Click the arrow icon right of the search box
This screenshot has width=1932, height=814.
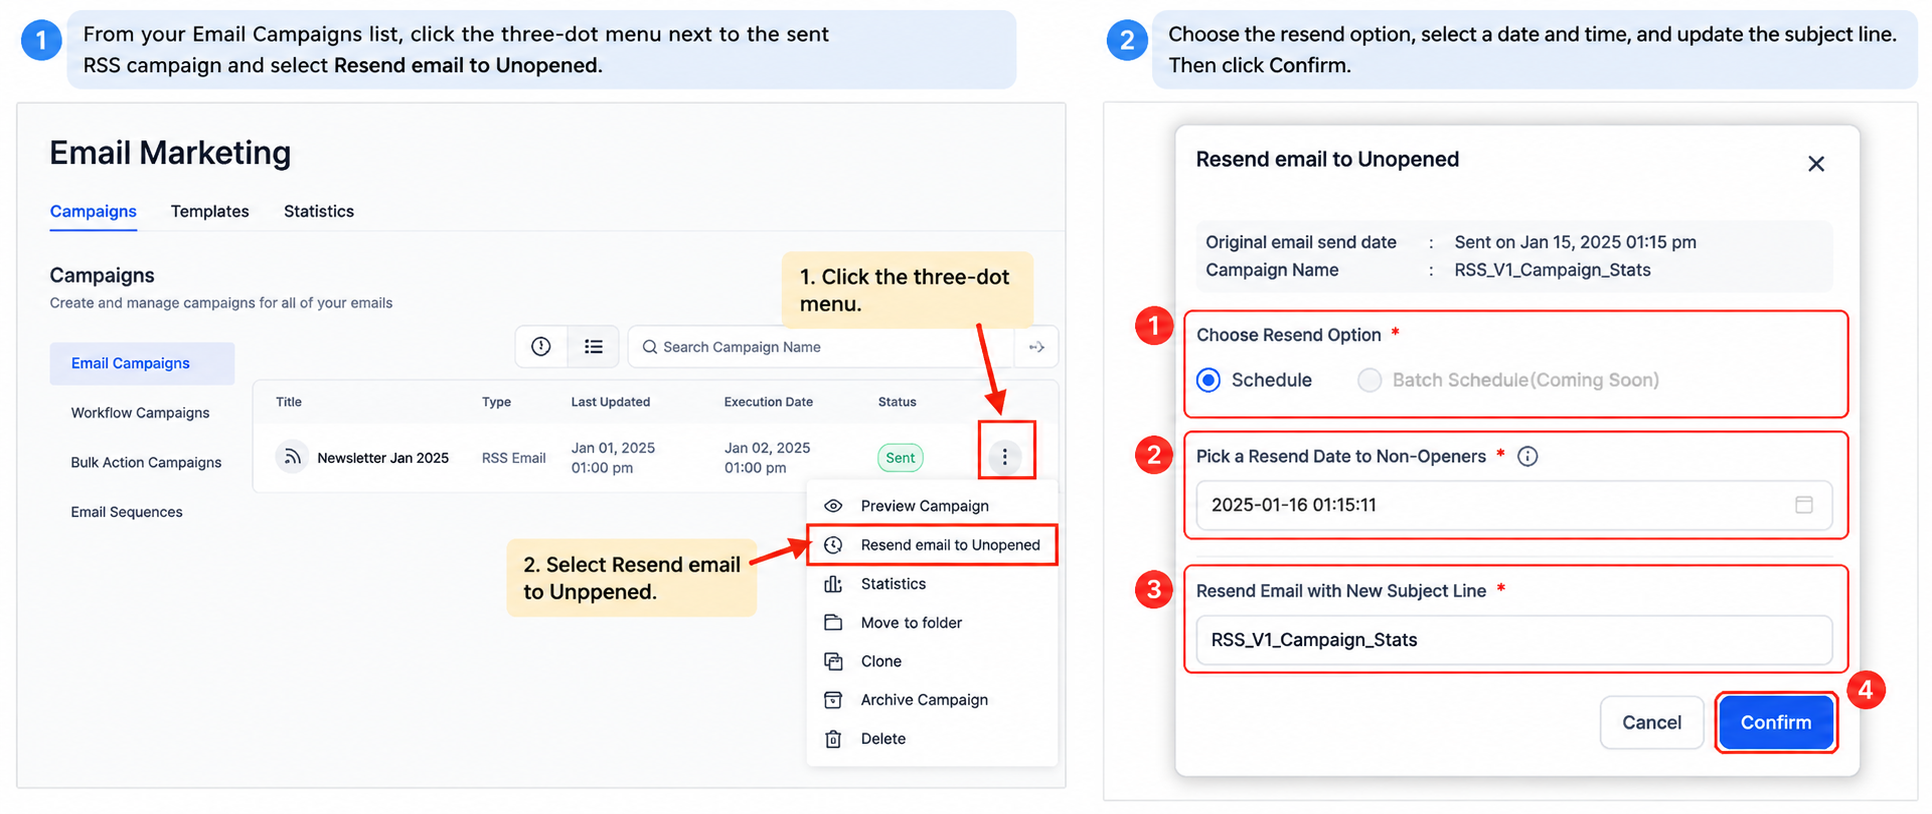1037,347
